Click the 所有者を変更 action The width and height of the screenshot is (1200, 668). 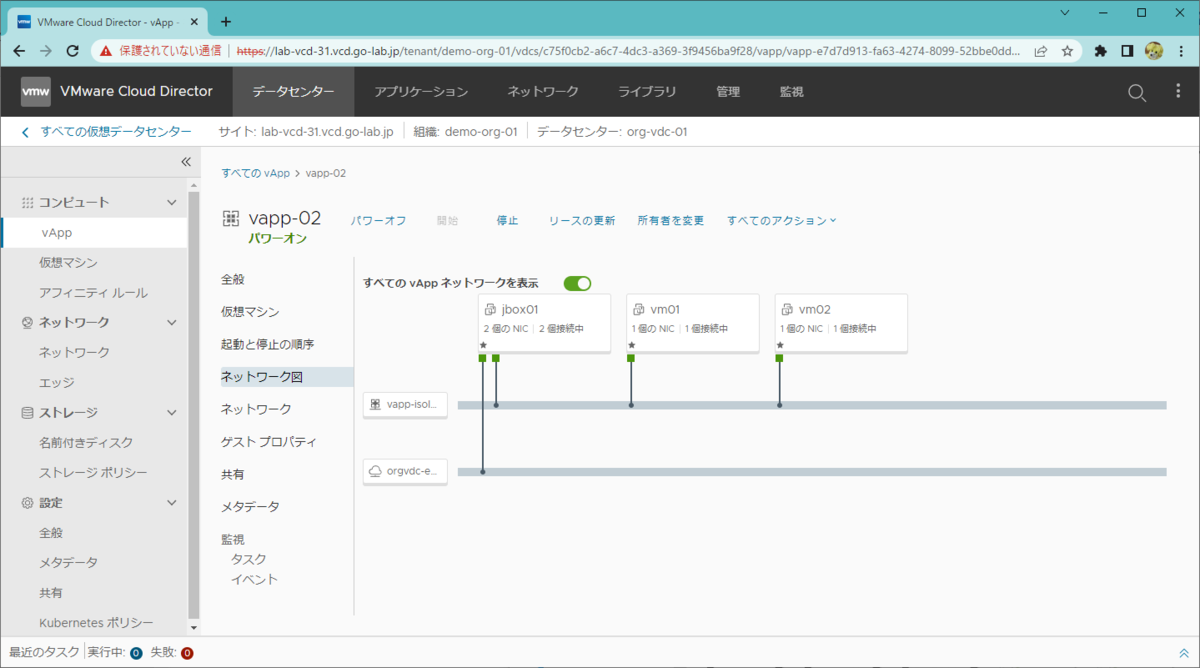pyautogui.click(x=671, y=220)
